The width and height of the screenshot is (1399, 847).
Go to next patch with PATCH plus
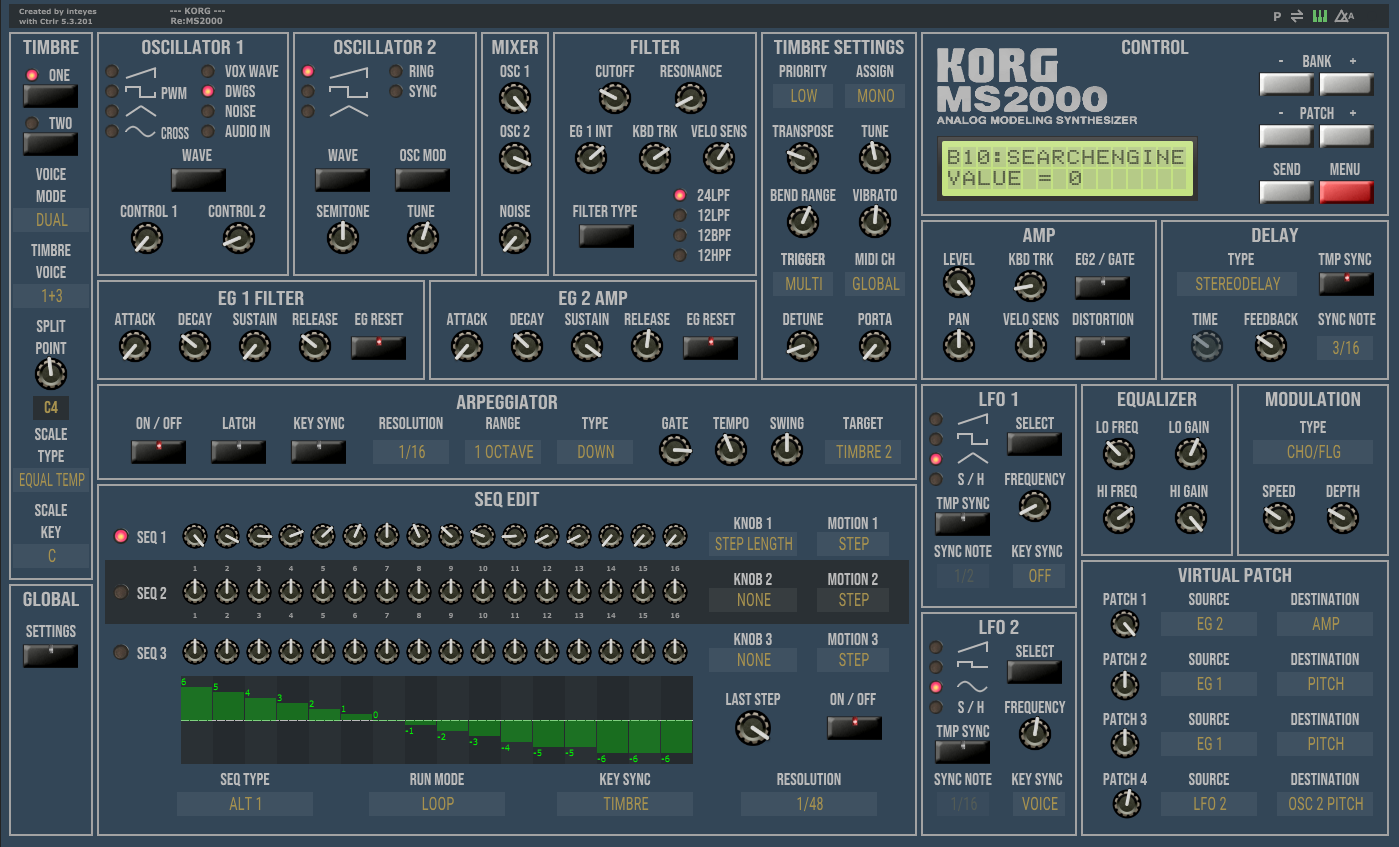coord(1346,136)
